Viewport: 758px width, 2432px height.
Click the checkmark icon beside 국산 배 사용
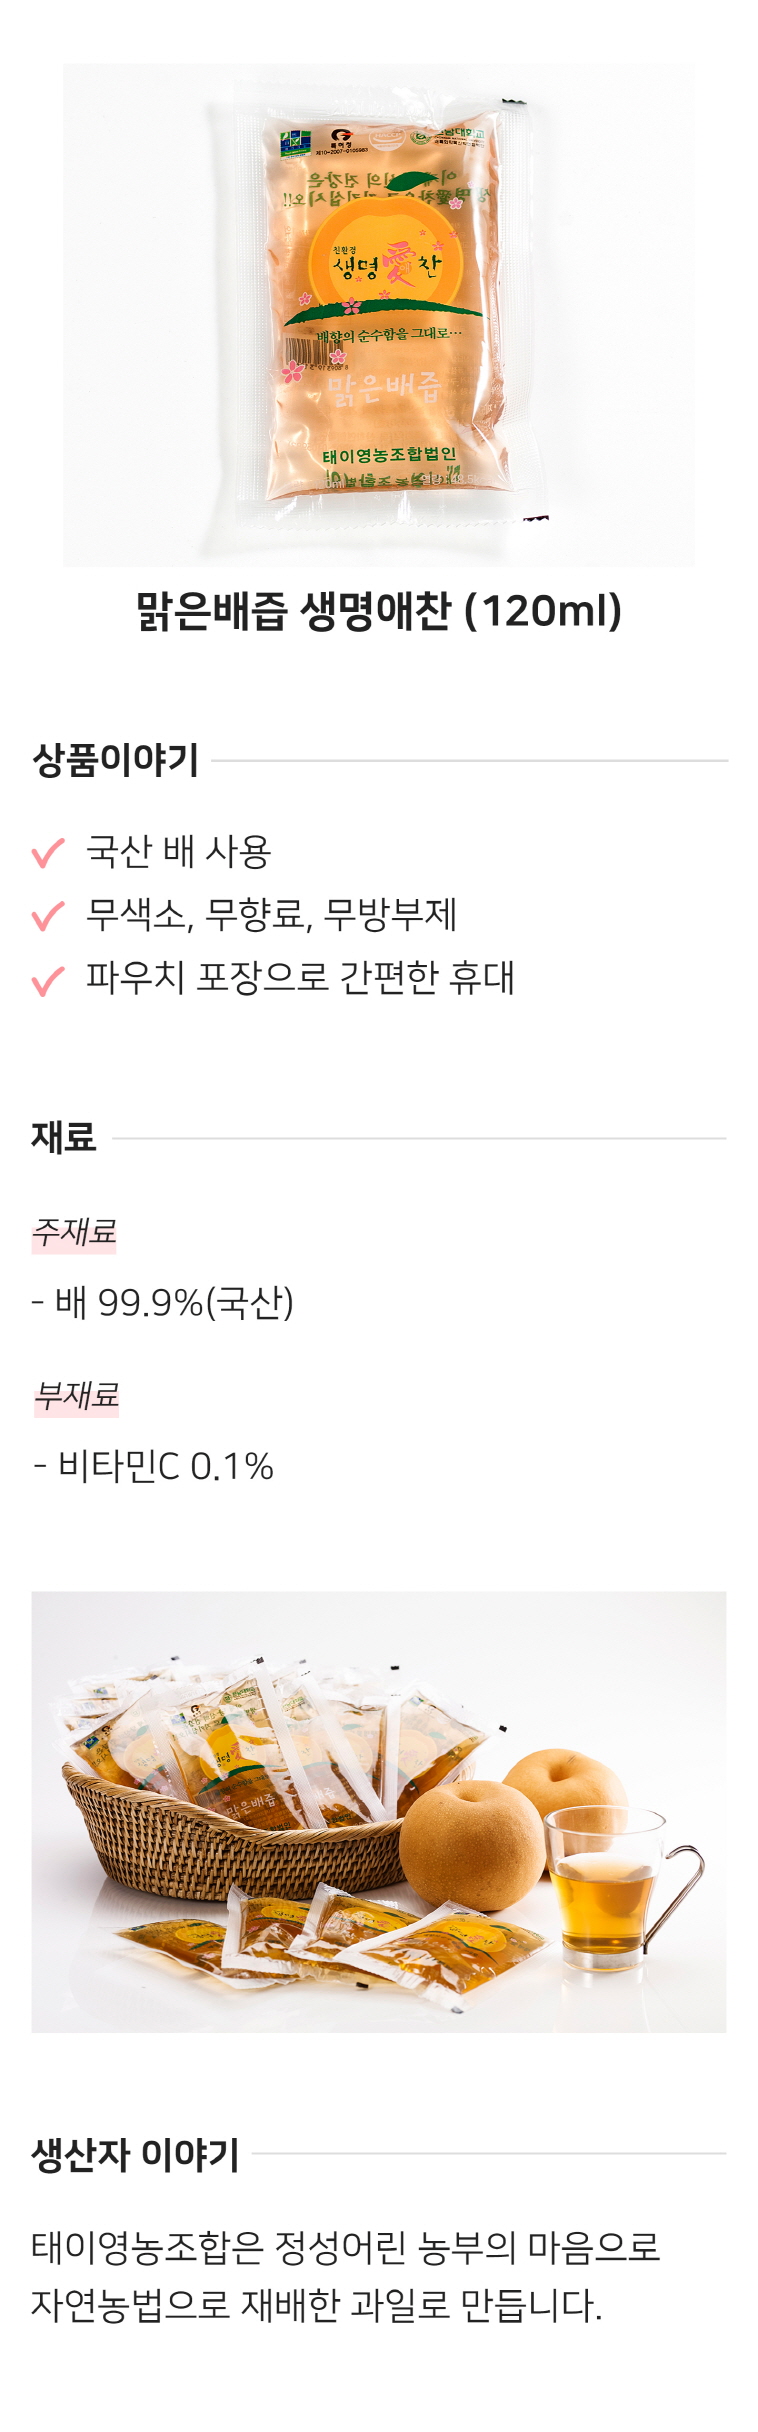coord(48,853)
